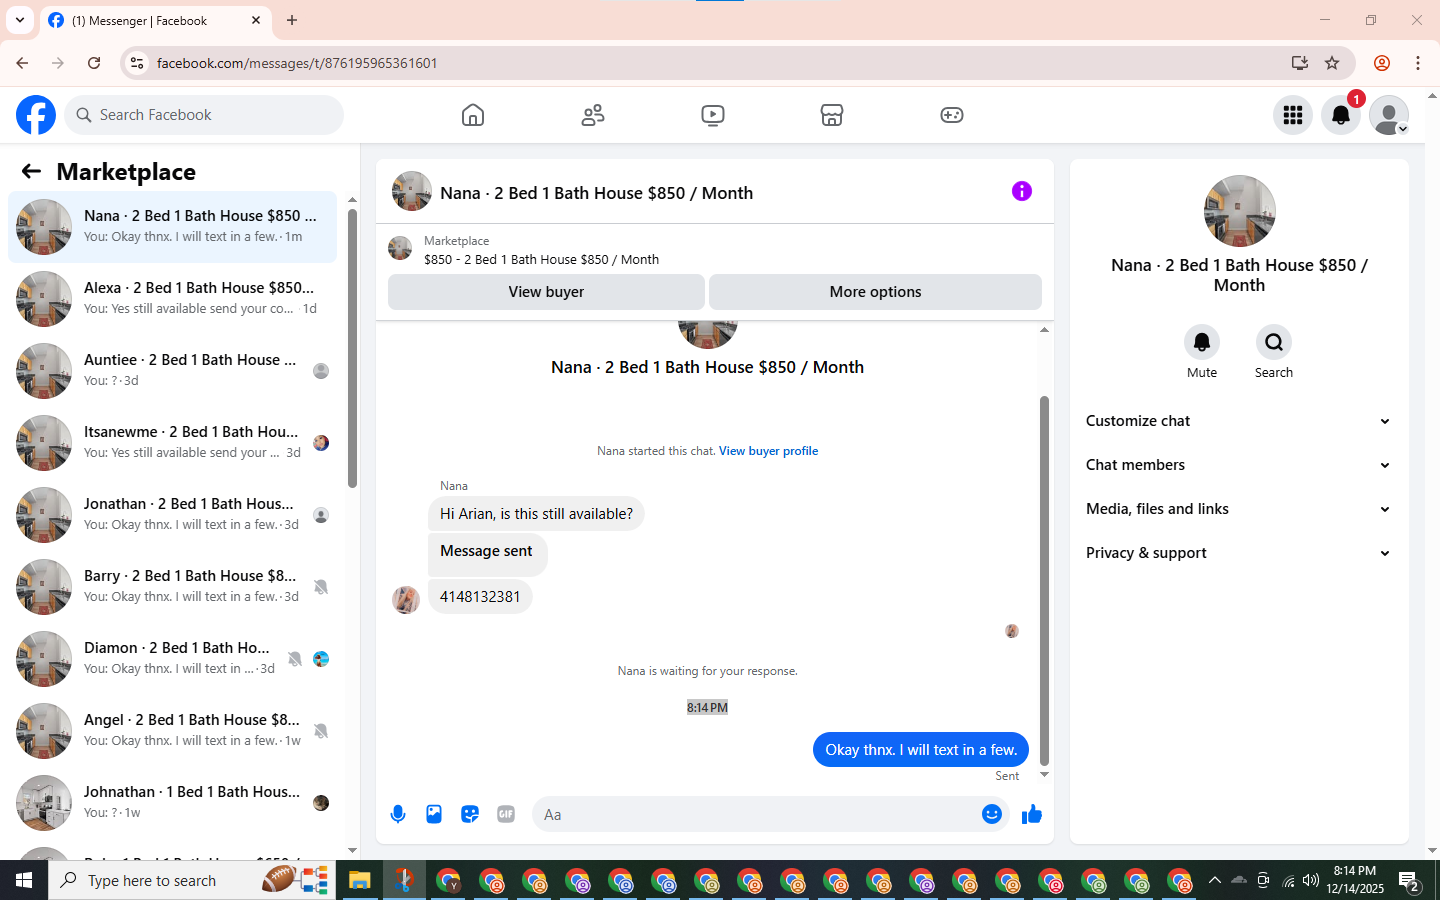
Task: Click the chat header title Nana · 2 Bed 1 Bath House
Action: (x=596, y=193)
